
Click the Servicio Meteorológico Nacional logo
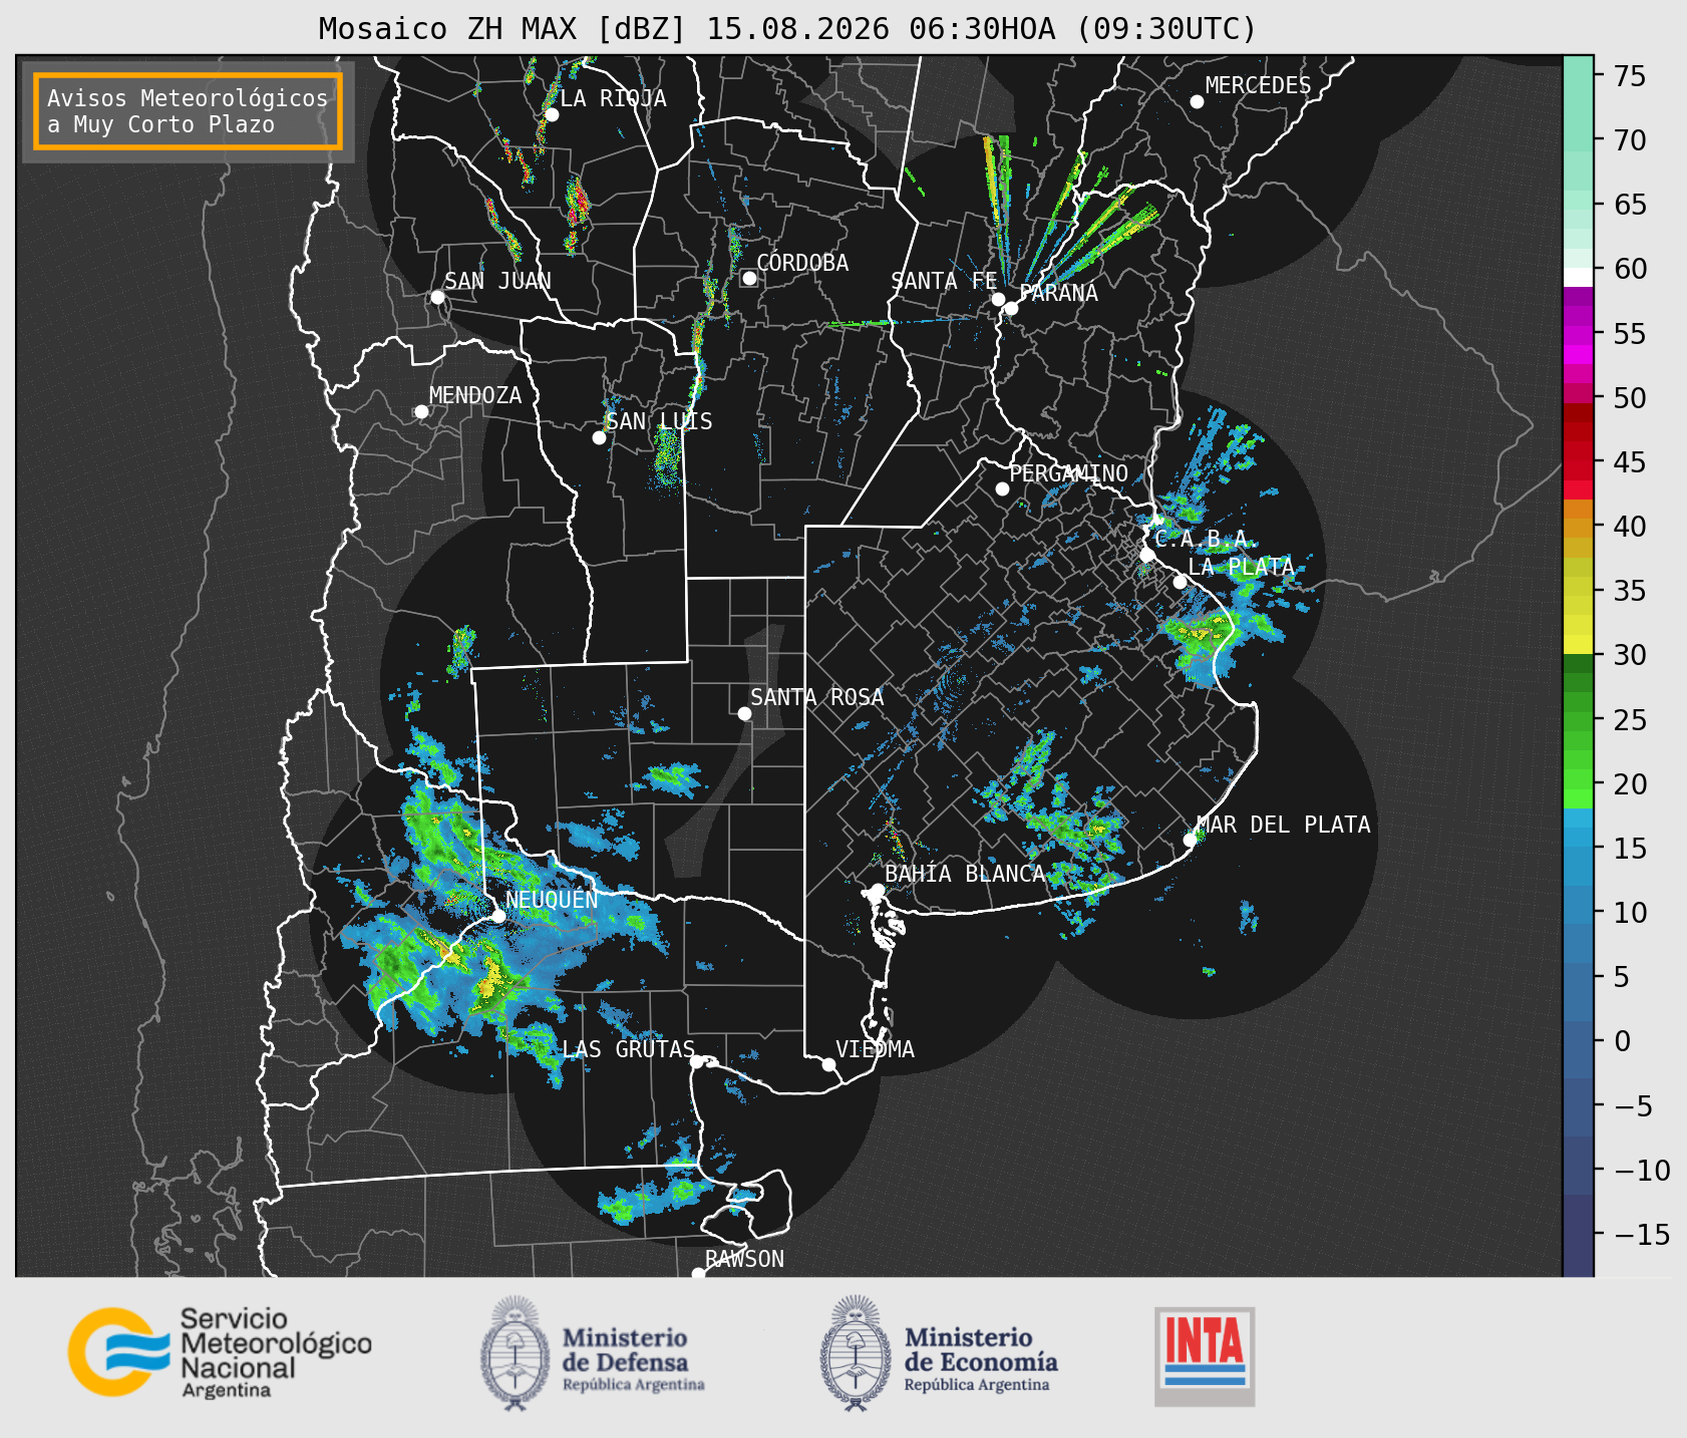point(219,1352)
